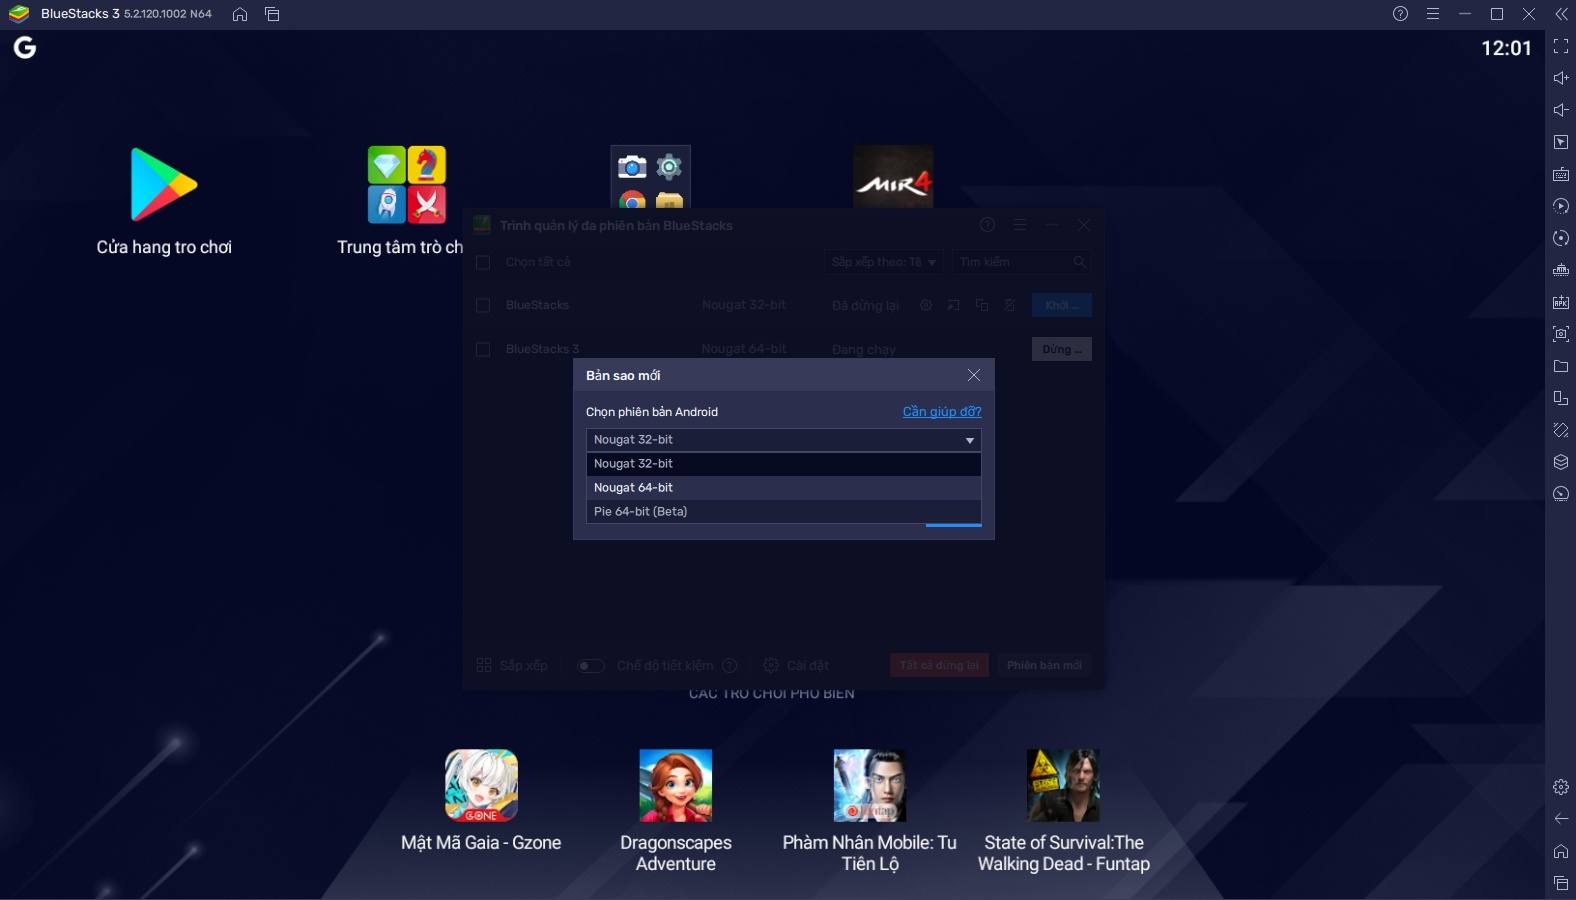
Task: Open macro recorder play icon in sidebar
Action: (1561, 206)
